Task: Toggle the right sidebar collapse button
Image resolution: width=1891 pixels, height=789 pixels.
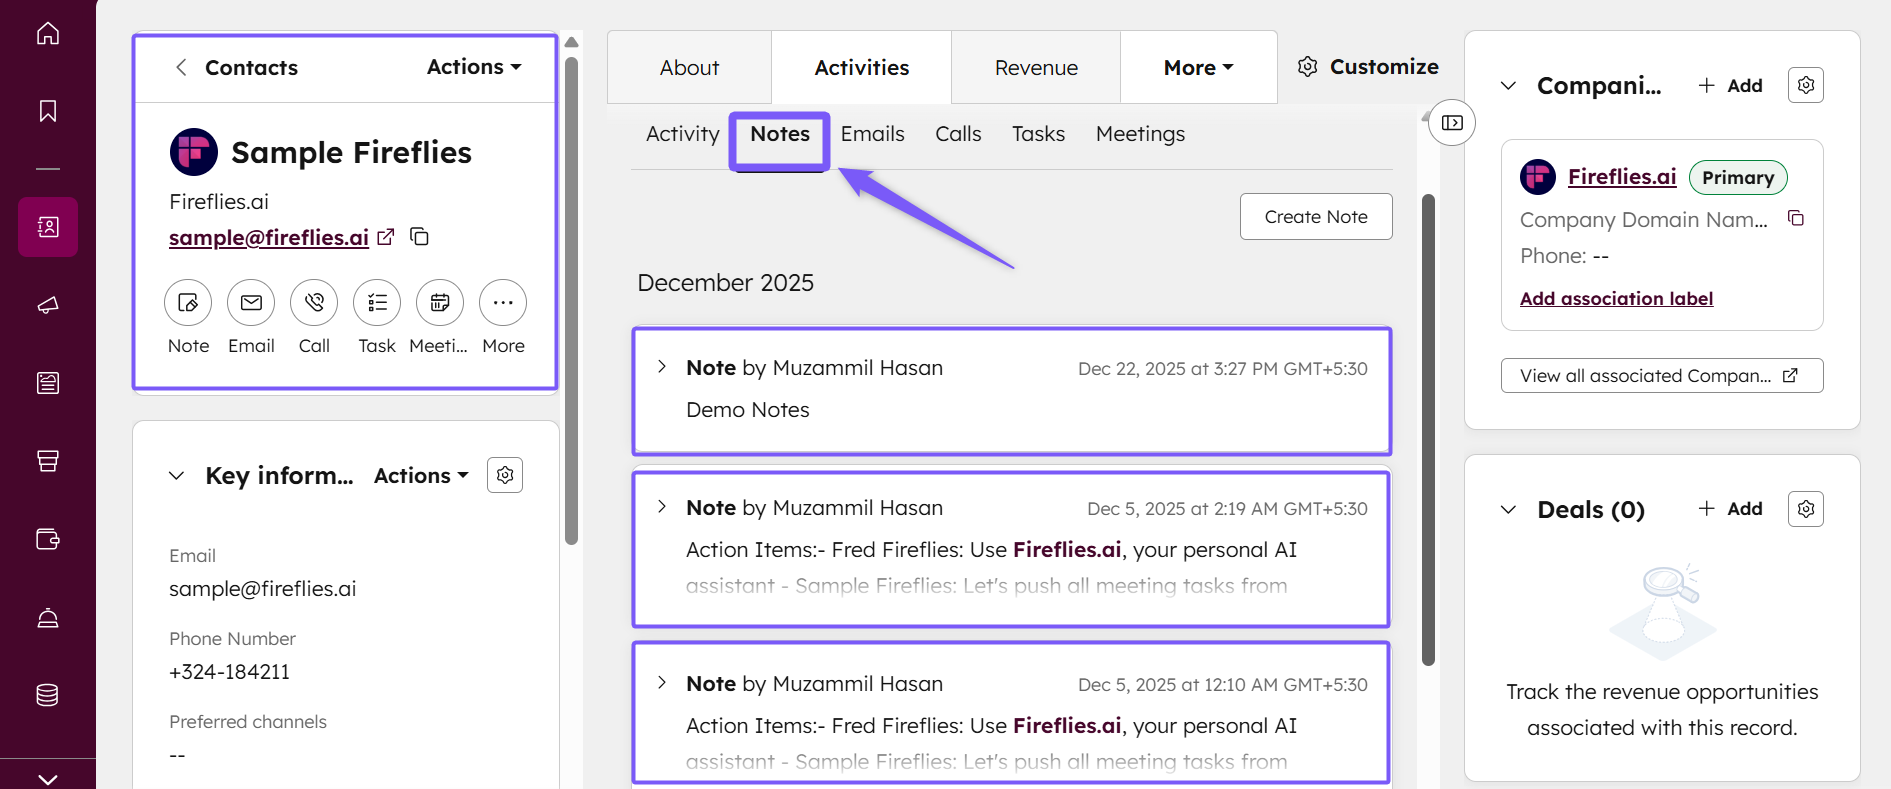Action: (1452, 123)
